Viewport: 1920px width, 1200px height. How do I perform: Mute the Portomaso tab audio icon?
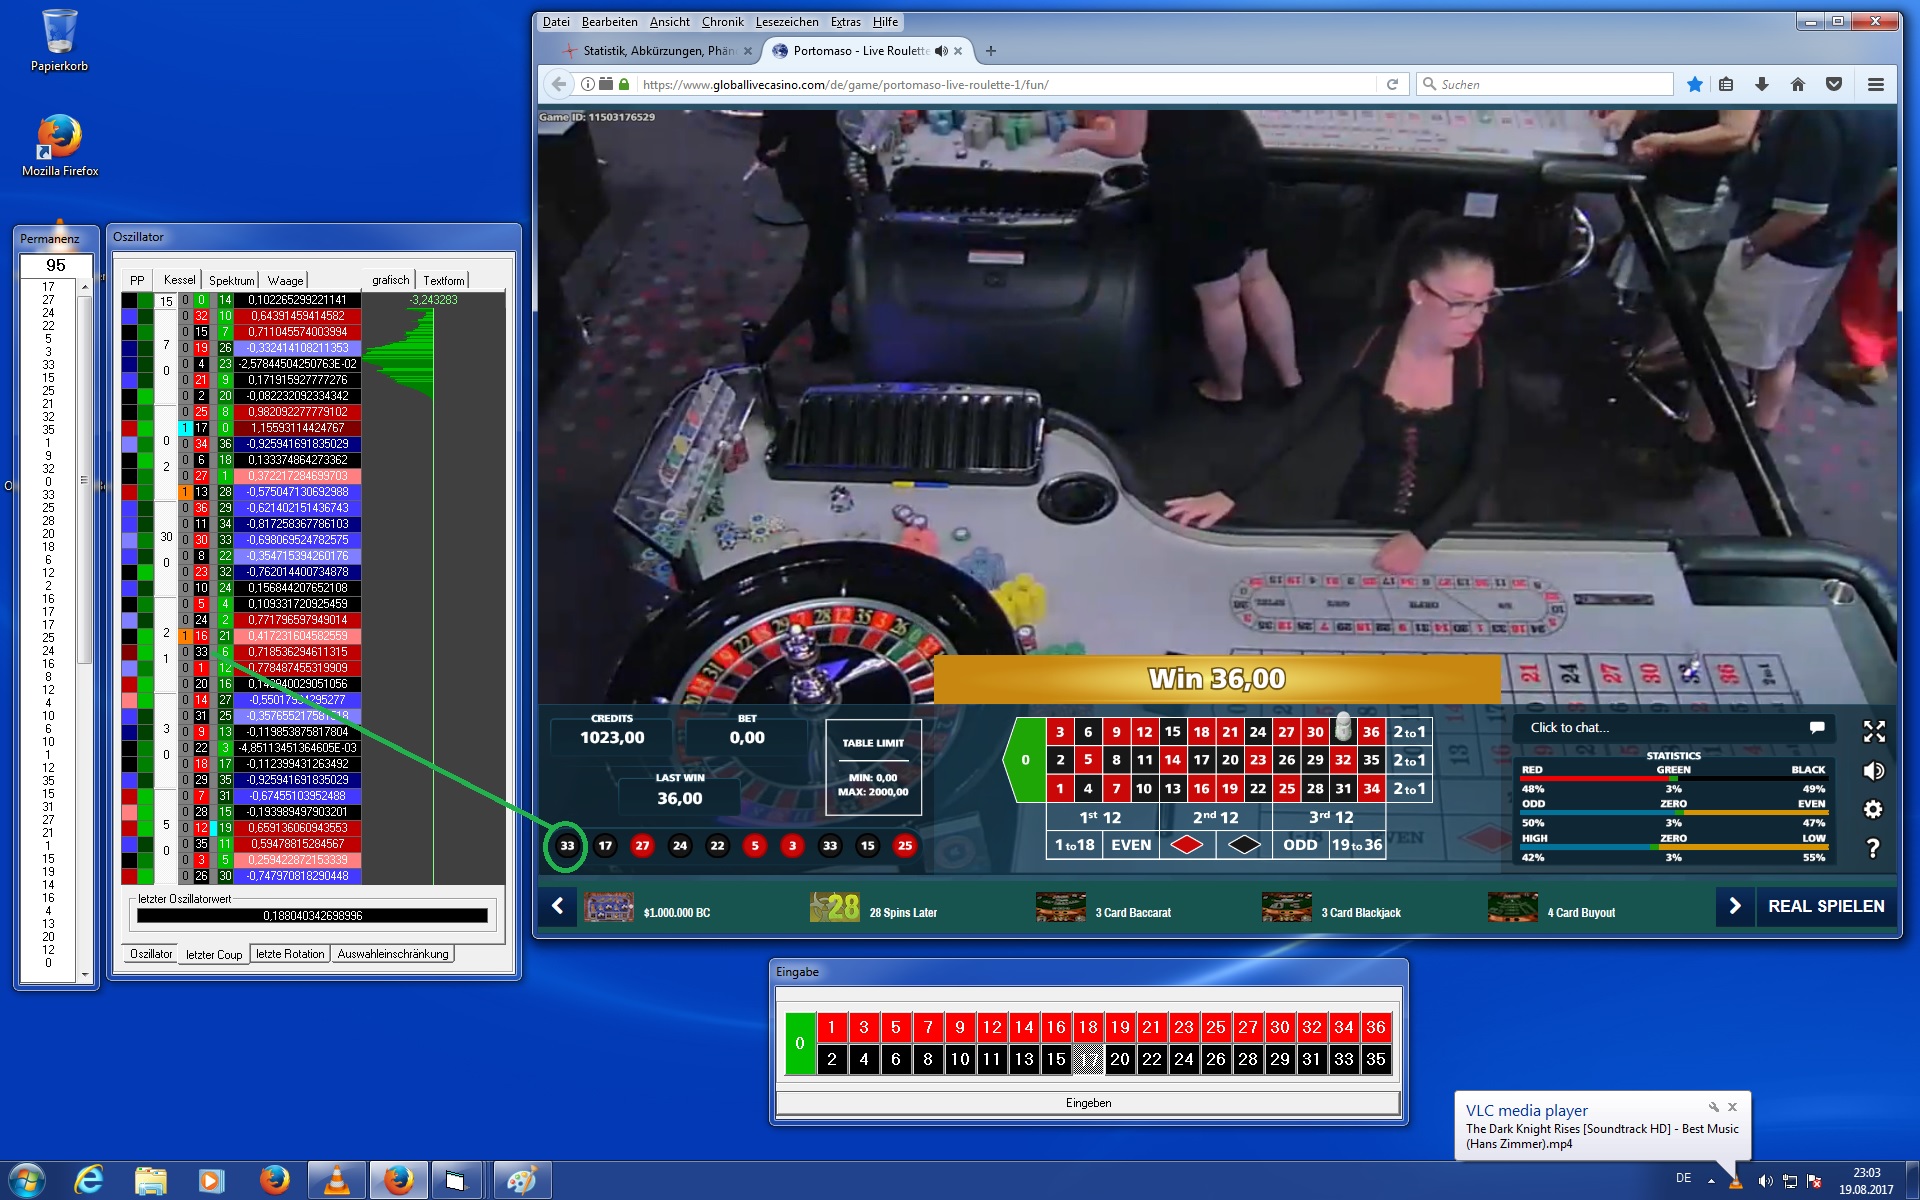(x=941, y=51)
